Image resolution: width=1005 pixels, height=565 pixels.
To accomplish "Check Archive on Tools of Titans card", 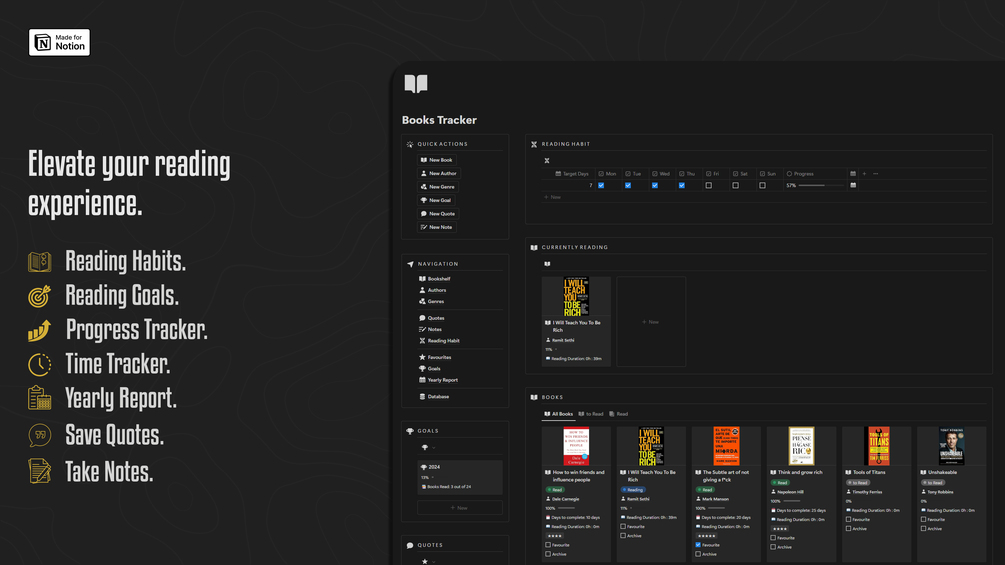I will 849,528.
